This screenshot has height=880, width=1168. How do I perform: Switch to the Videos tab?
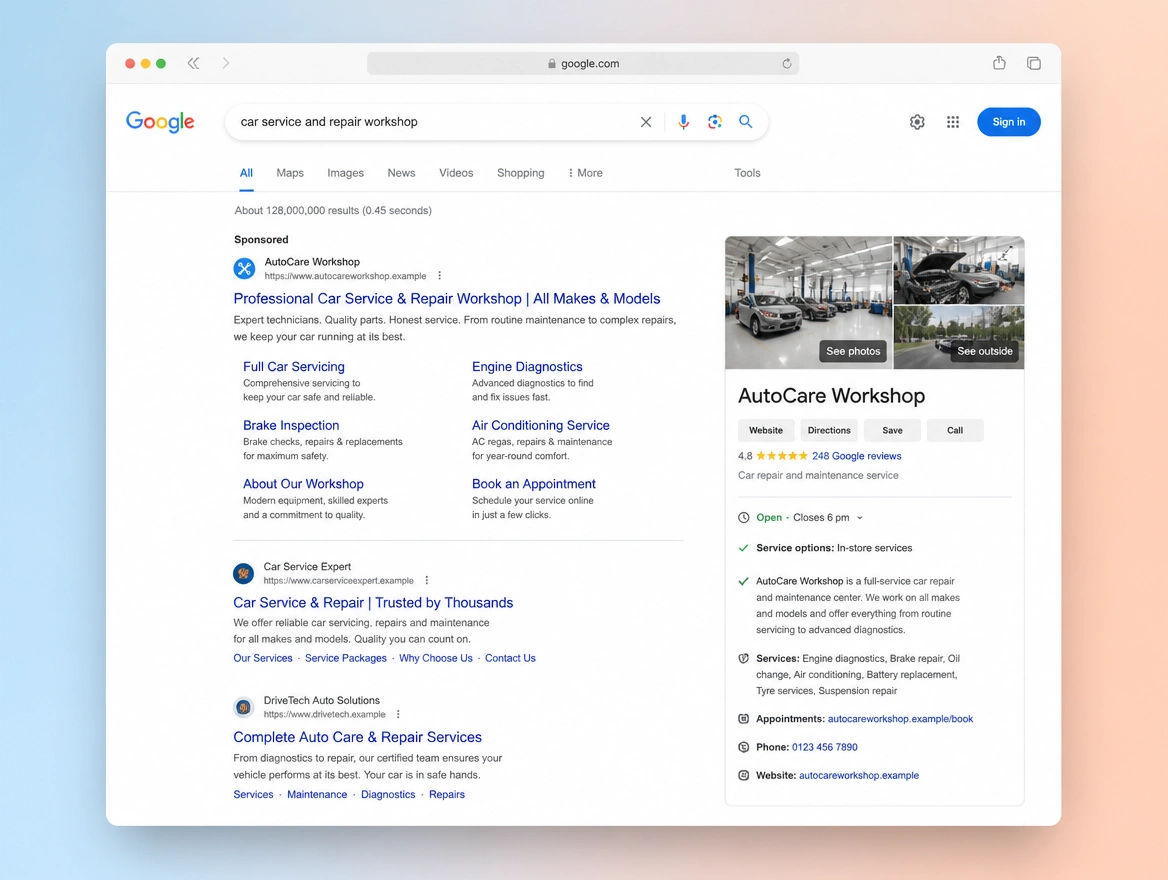point(456,173)
